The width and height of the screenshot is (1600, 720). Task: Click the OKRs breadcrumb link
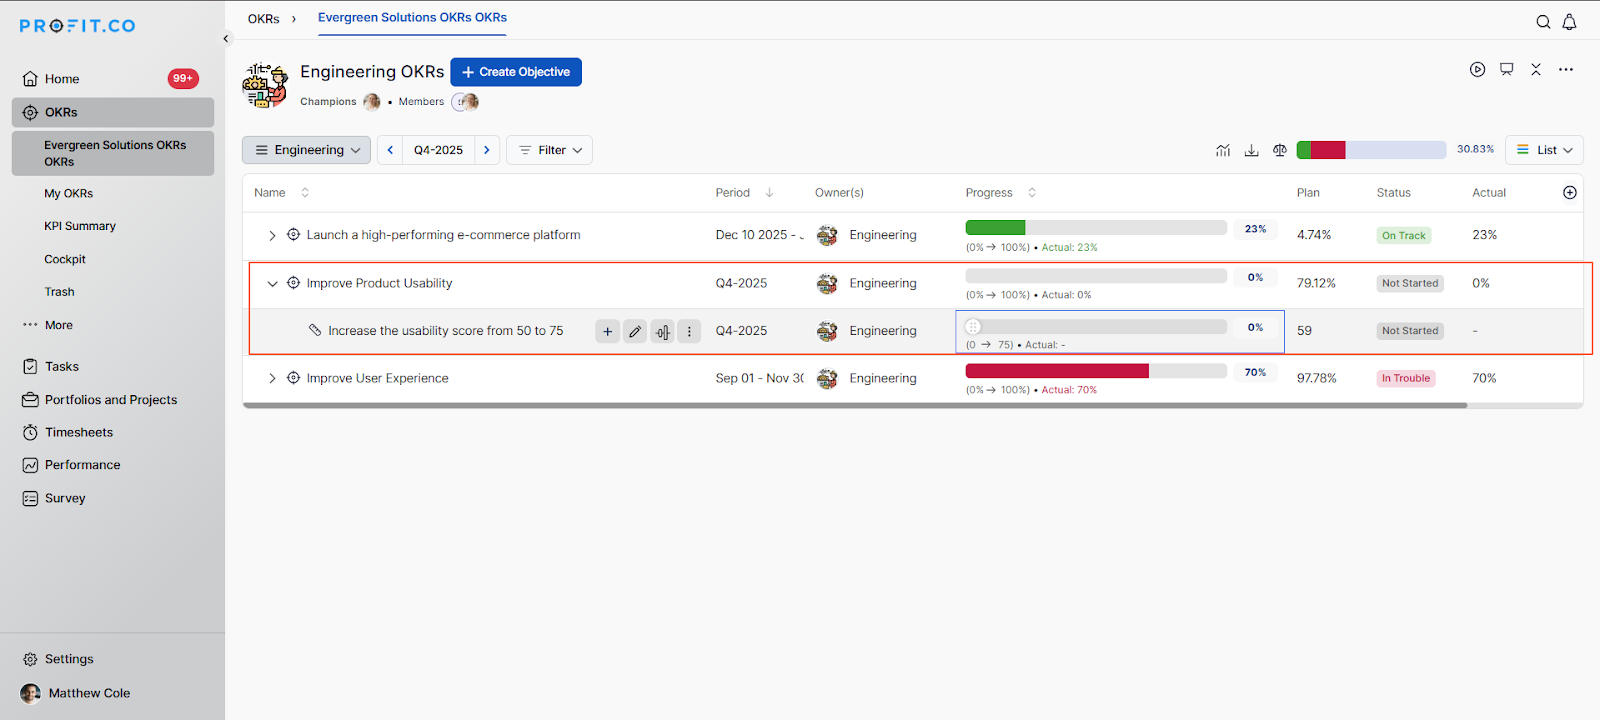click(x=264, y=19)
